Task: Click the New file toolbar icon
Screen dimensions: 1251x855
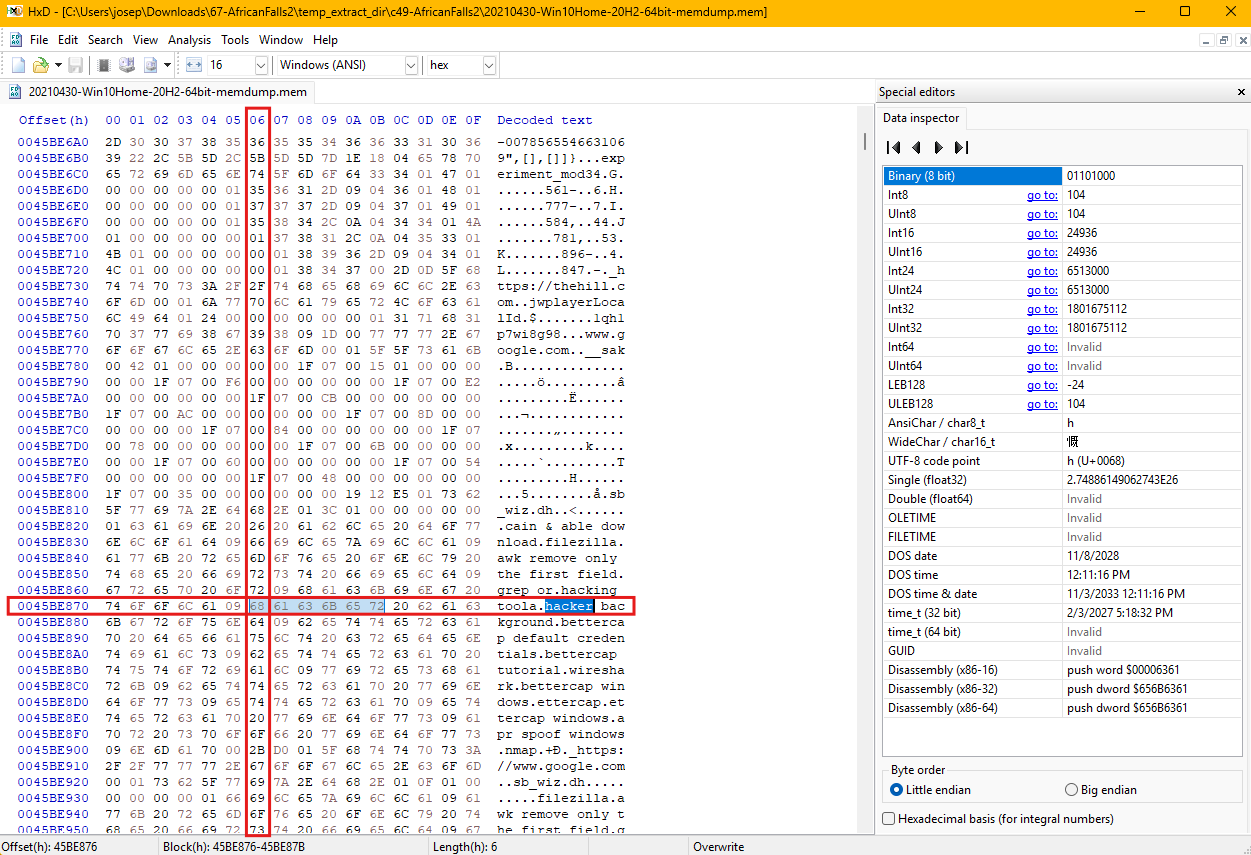Action: (18, 65)
